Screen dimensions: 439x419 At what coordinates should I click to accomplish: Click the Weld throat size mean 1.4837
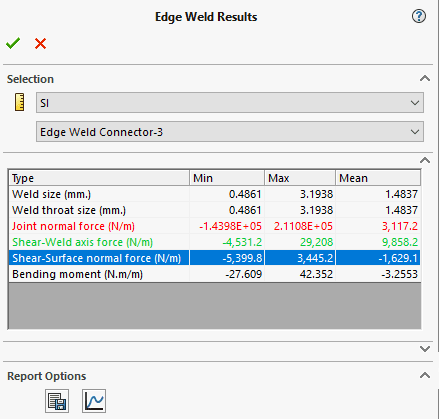coord(401,210)
